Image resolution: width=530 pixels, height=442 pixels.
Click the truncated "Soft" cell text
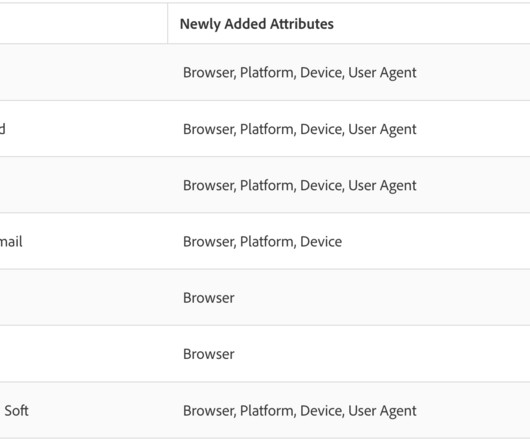pyautogui.click(x=16, y=411)
